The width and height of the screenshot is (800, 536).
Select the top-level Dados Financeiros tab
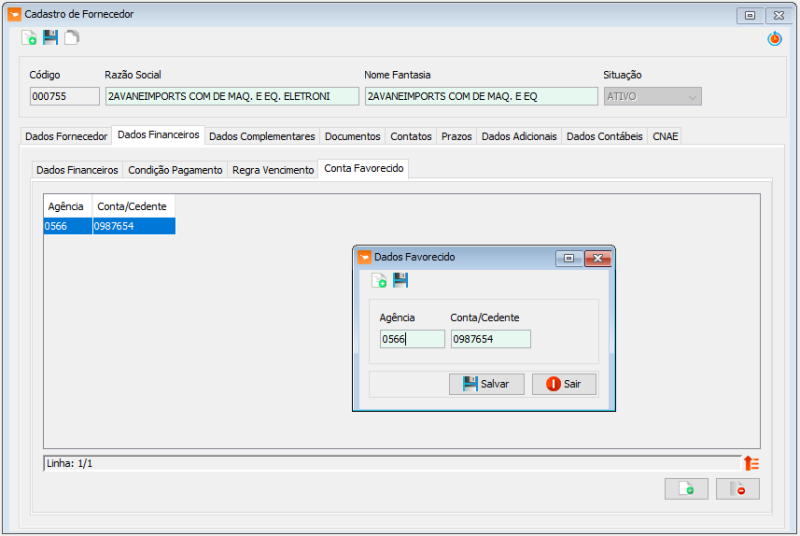click(158, 135)
